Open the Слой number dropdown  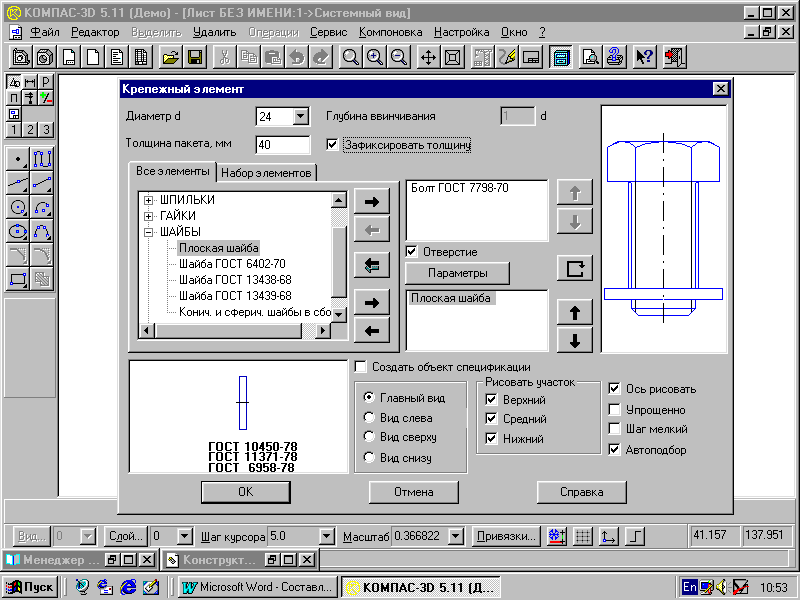pos(185,536)
